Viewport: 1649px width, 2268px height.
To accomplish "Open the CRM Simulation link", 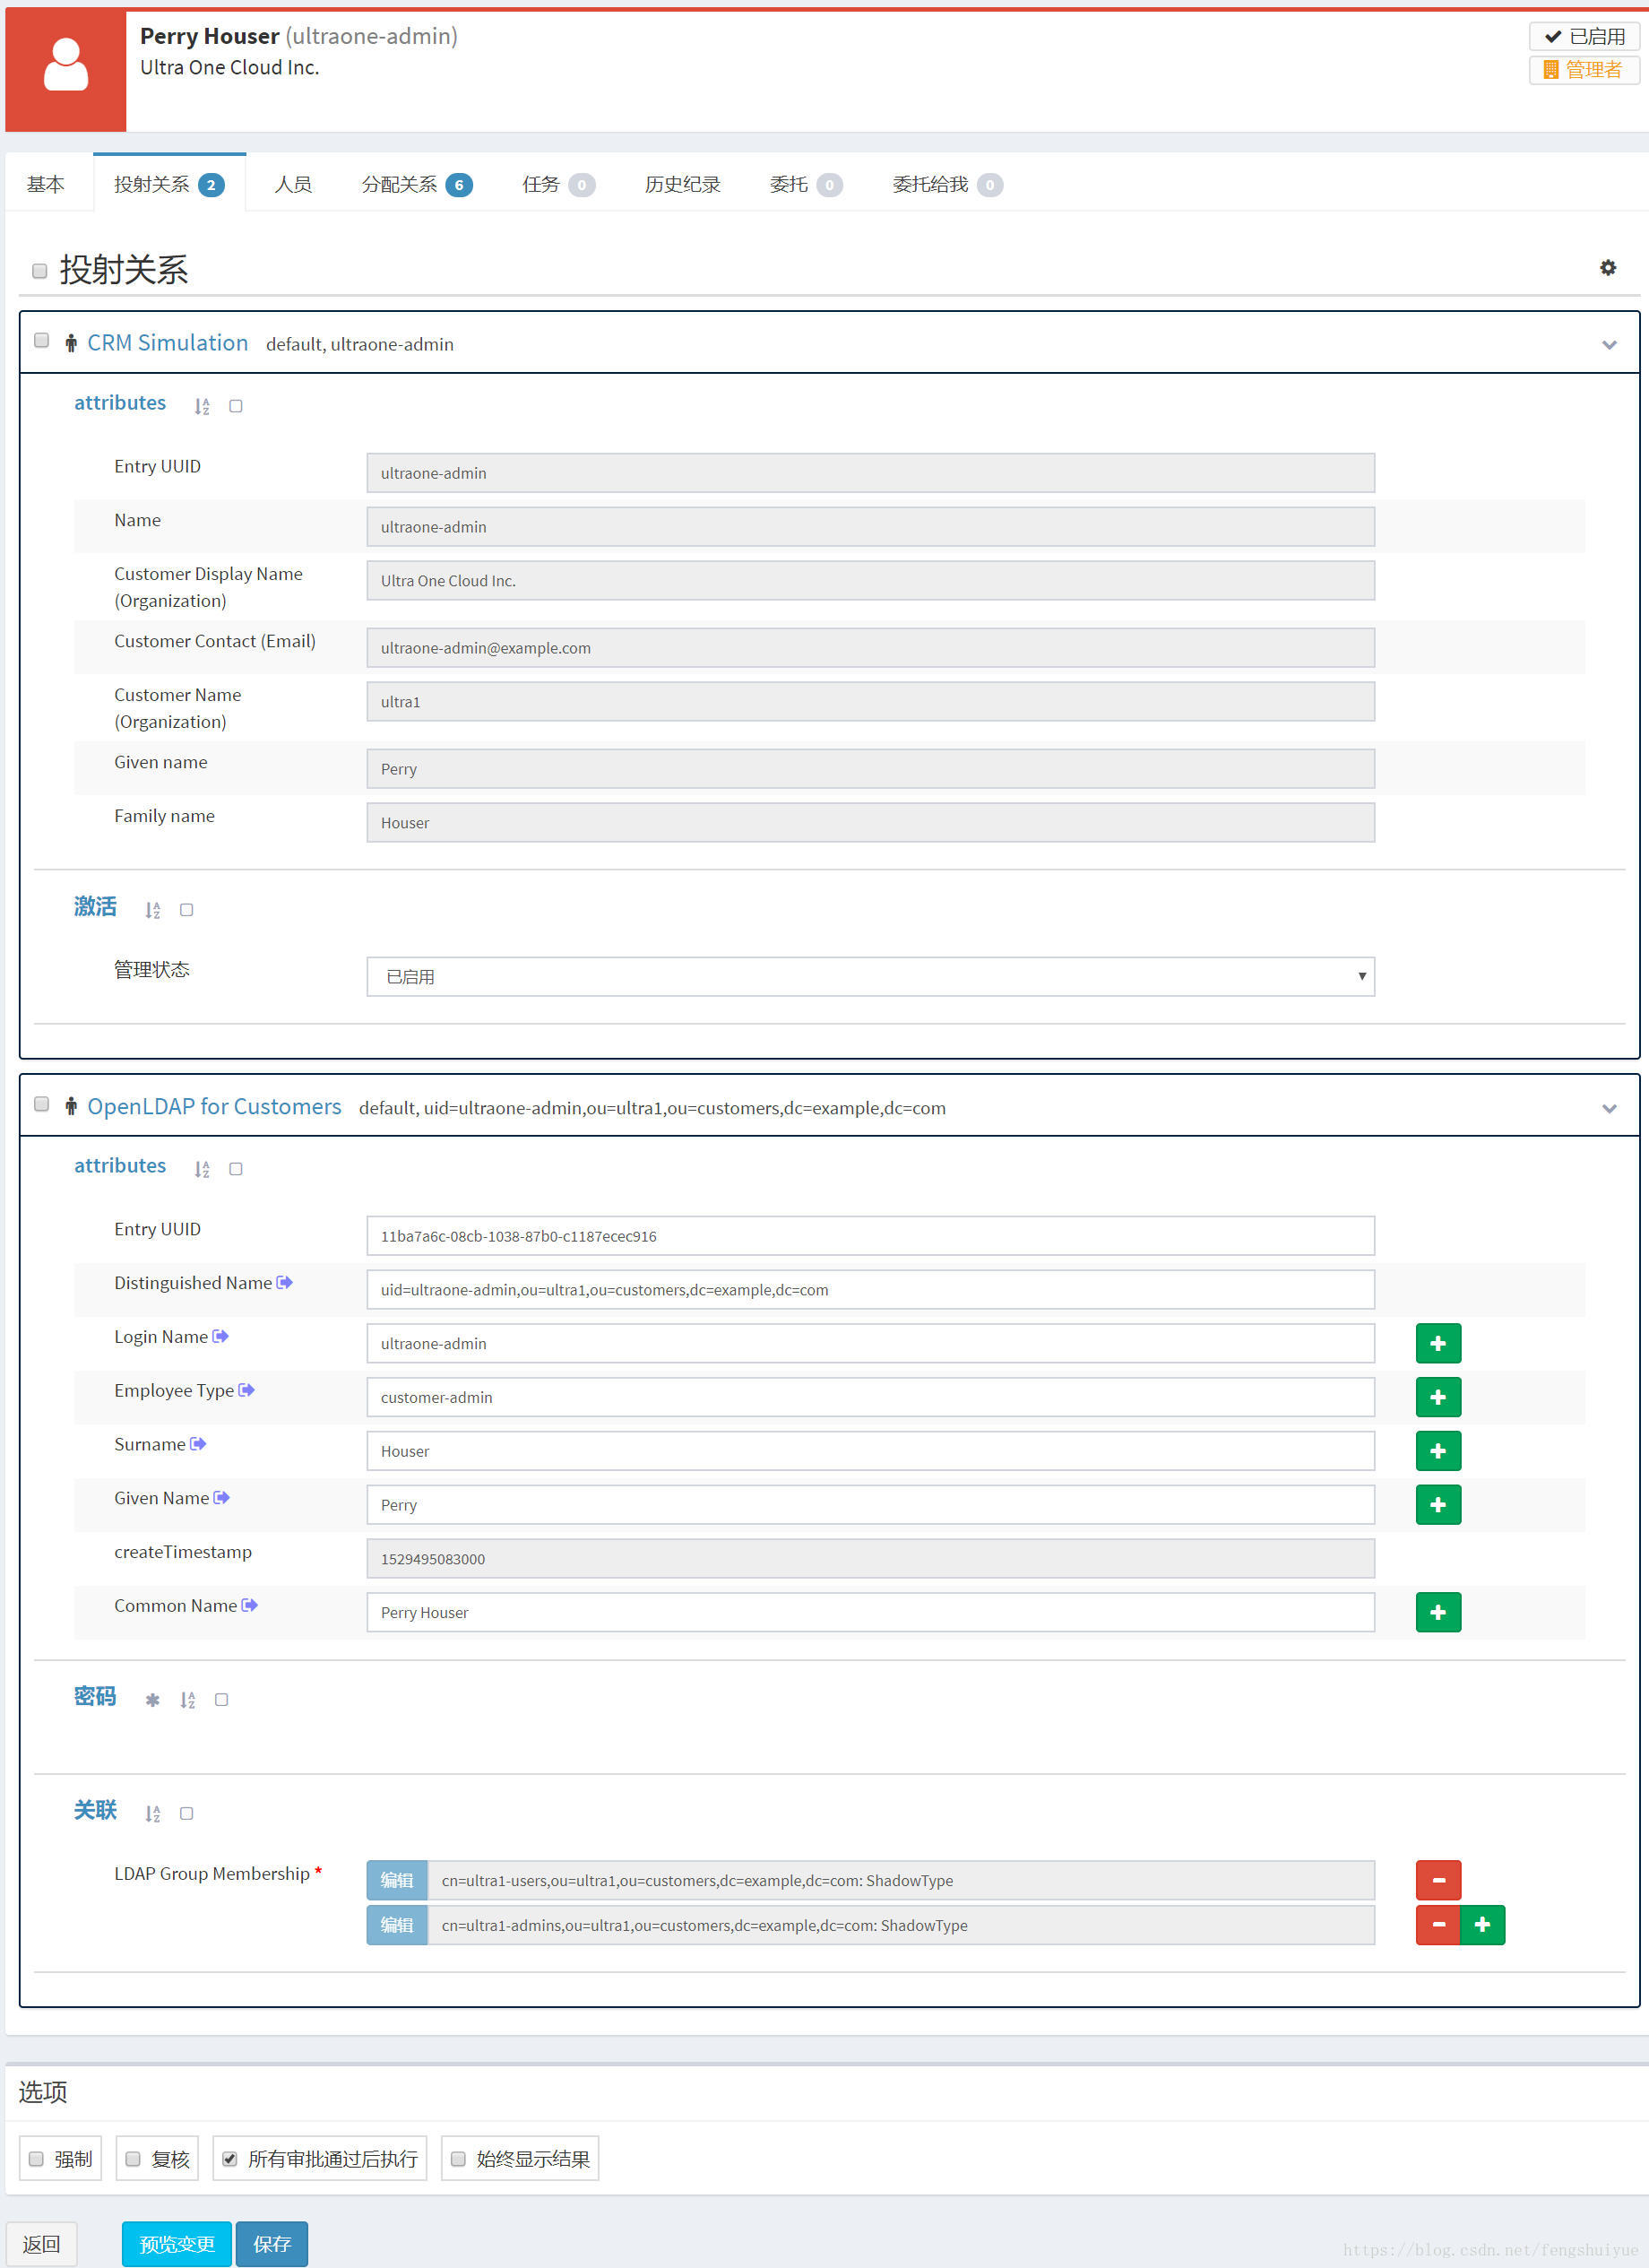I will click(167, 343).
